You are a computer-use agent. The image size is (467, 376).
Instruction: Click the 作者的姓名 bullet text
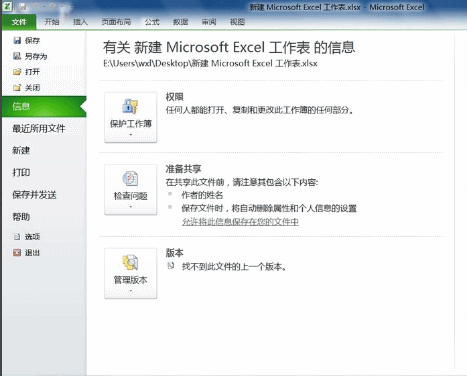pos(202,195)
